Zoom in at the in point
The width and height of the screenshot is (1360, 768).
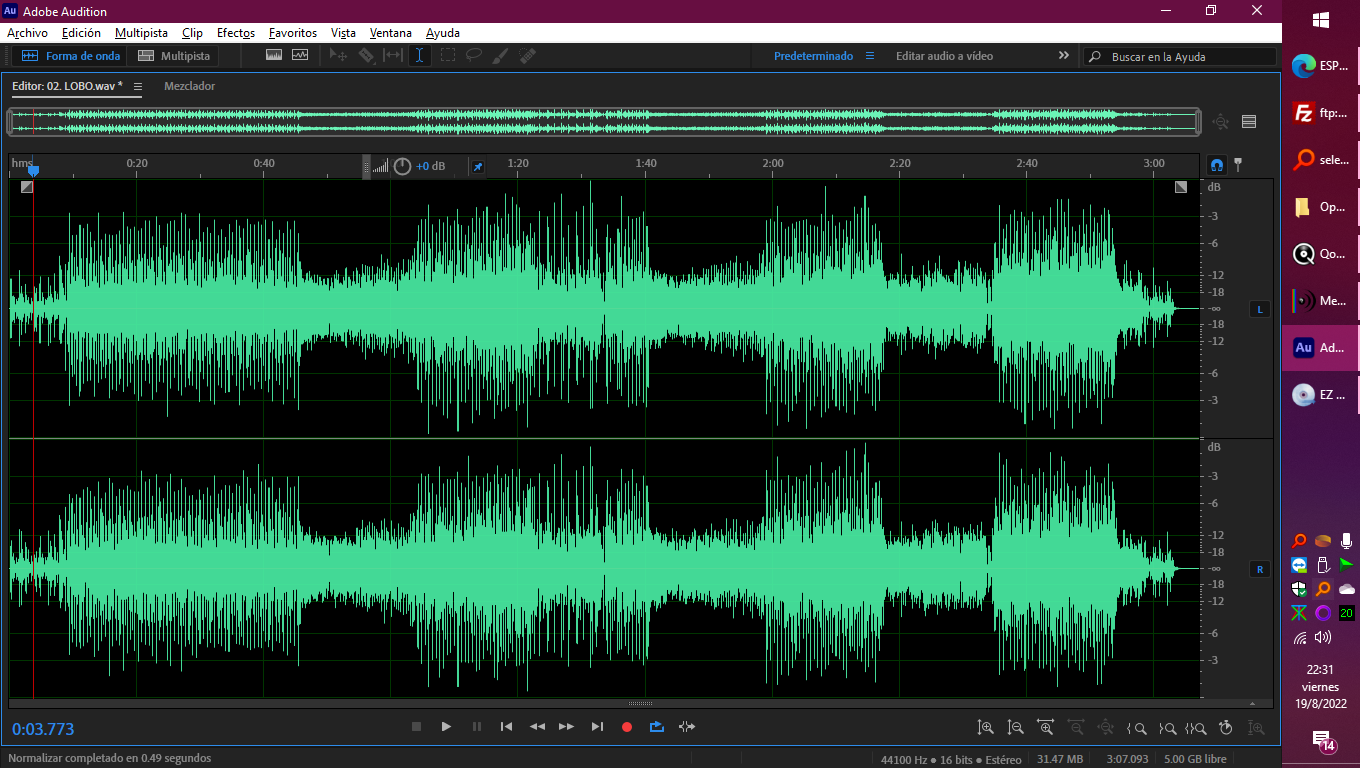pos(1136,728)
